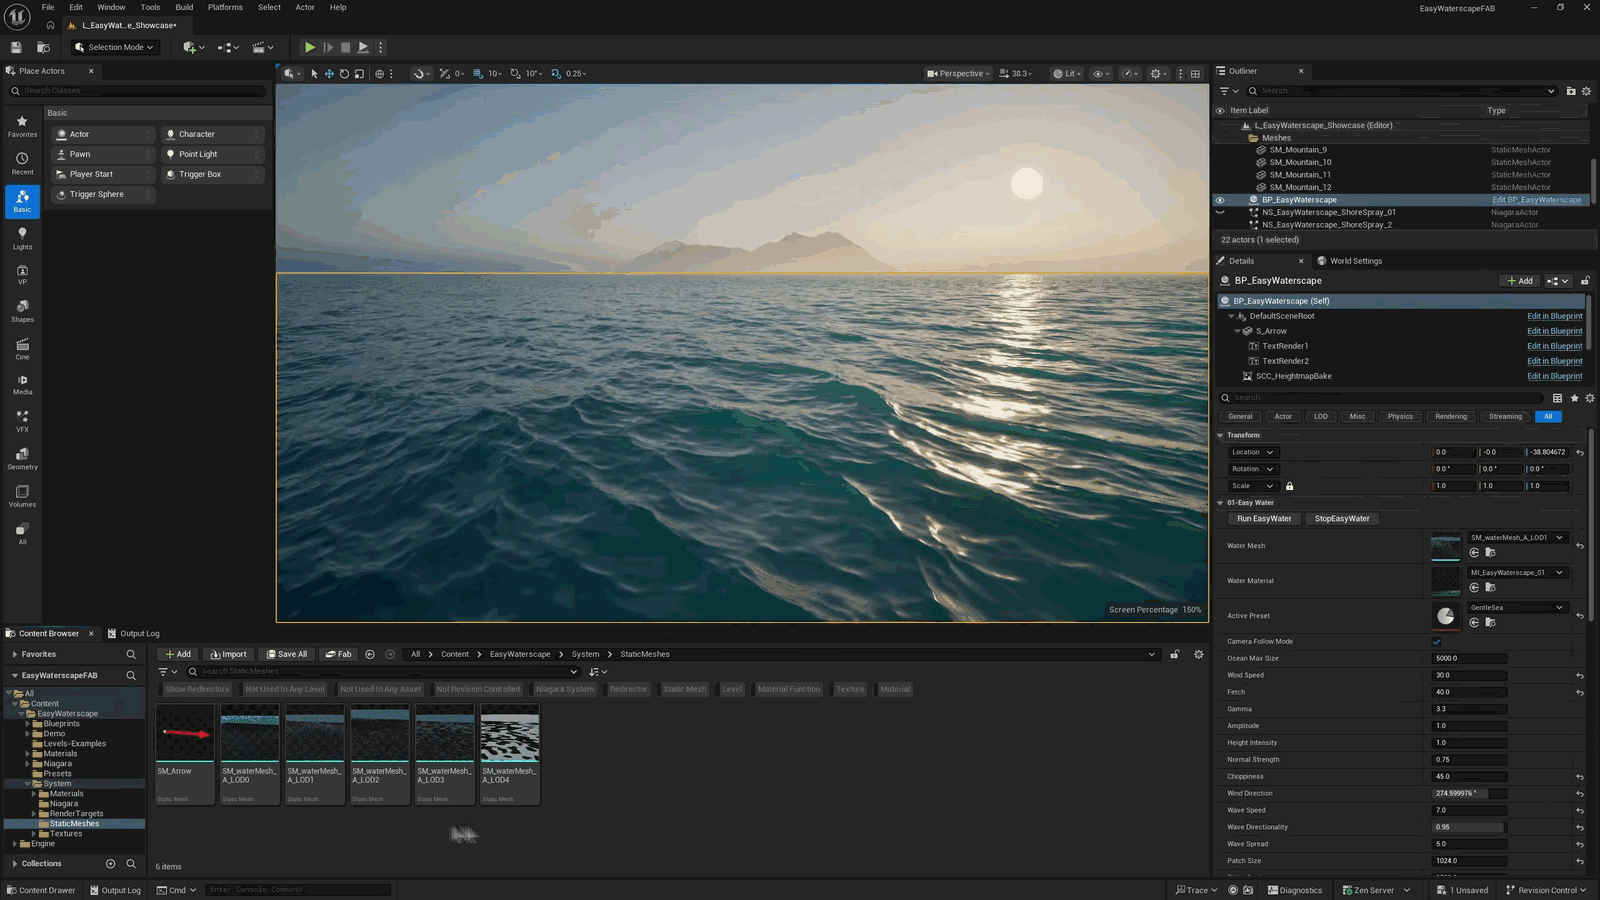Open the Outliner settings gear
The width and height of the screenshot is (1600, 900).
(1586, 91)
